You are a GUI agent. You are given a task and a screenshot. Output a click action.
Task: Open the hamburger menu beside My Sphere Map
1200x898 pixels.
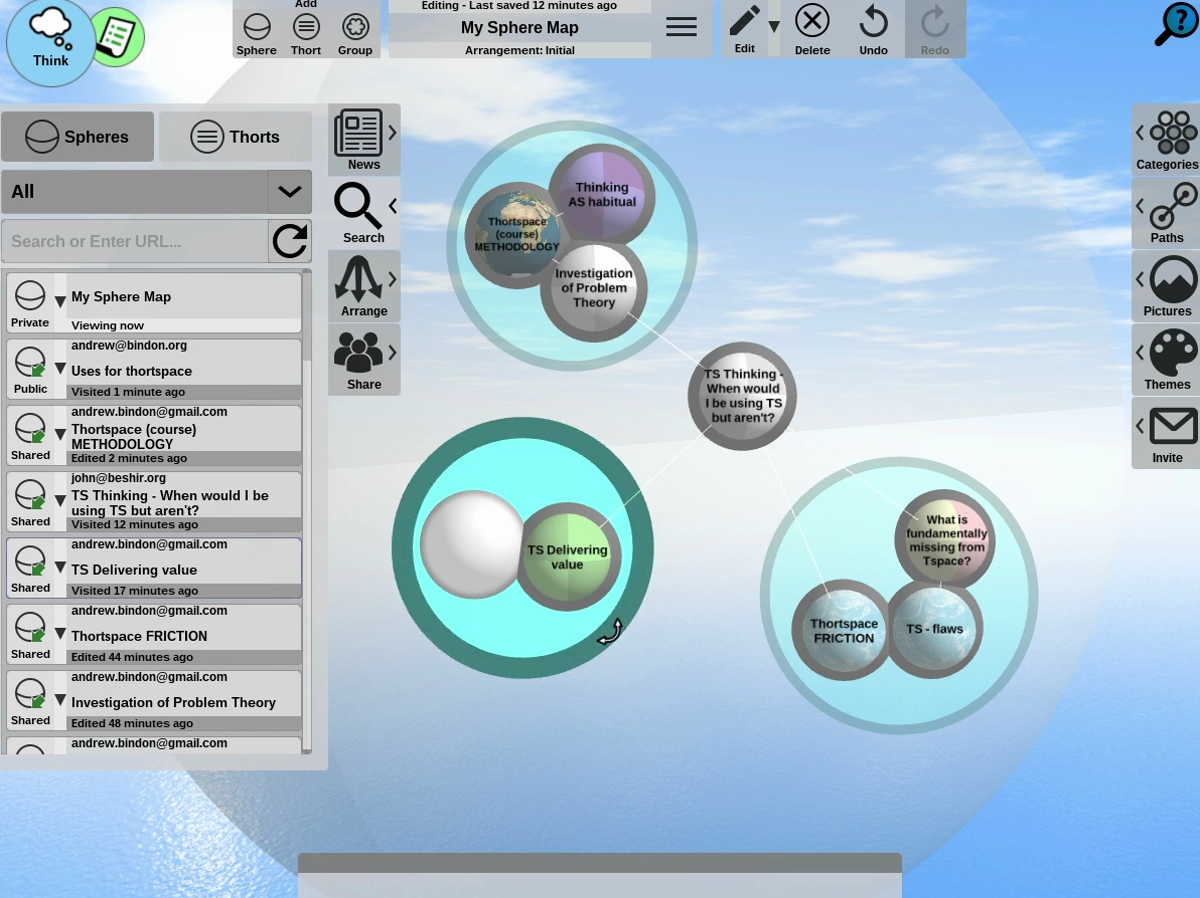681,27
